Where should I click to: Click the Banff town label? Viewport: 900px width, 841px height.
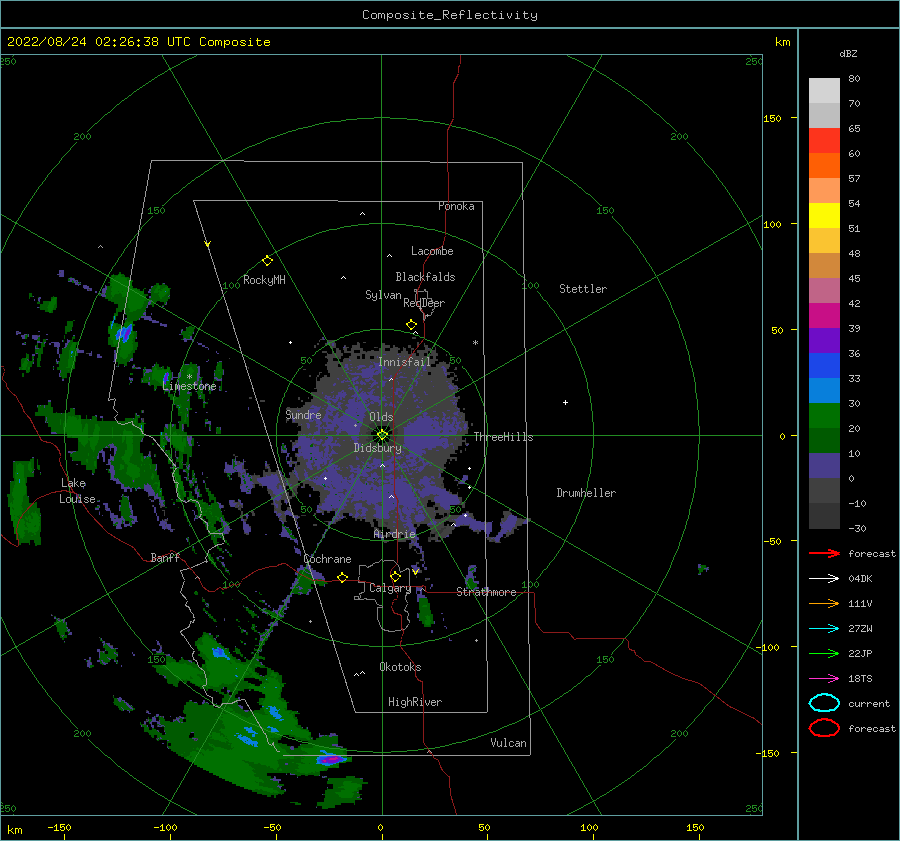pyautogui.click(x=165, y=558)
